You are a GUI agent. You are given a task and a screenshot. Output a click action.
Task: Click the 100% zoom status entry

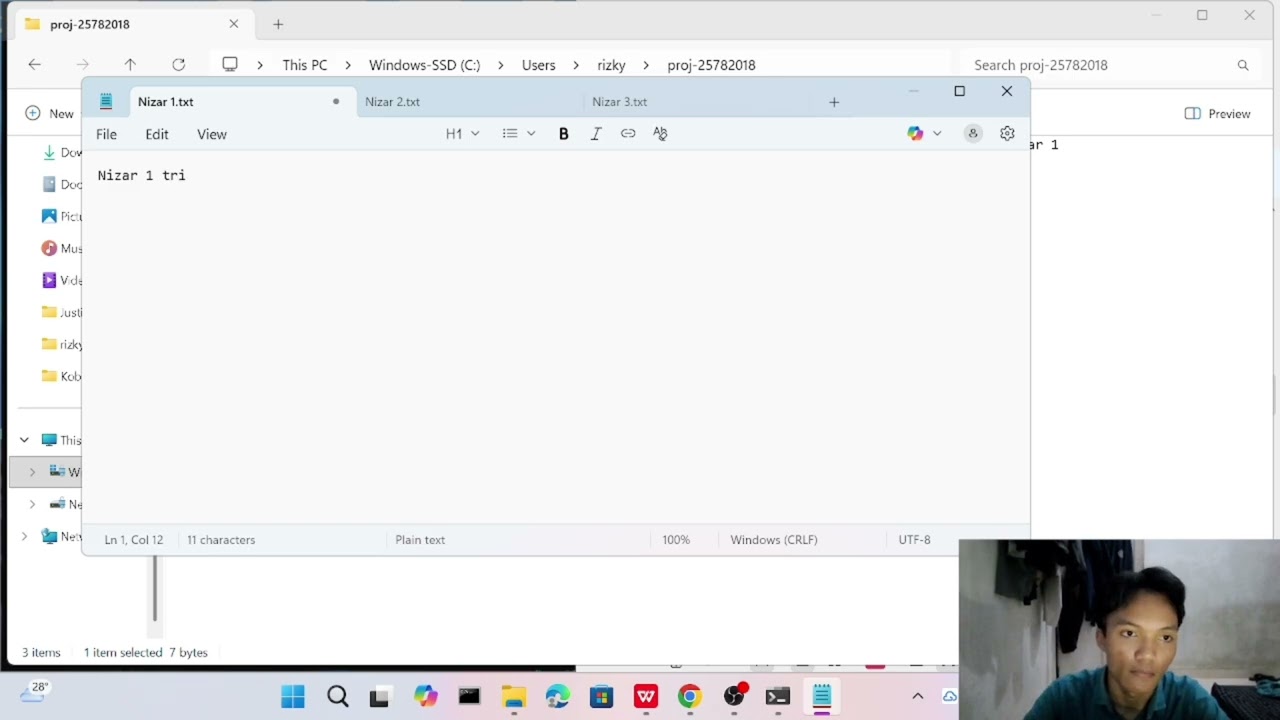(676, 540)
